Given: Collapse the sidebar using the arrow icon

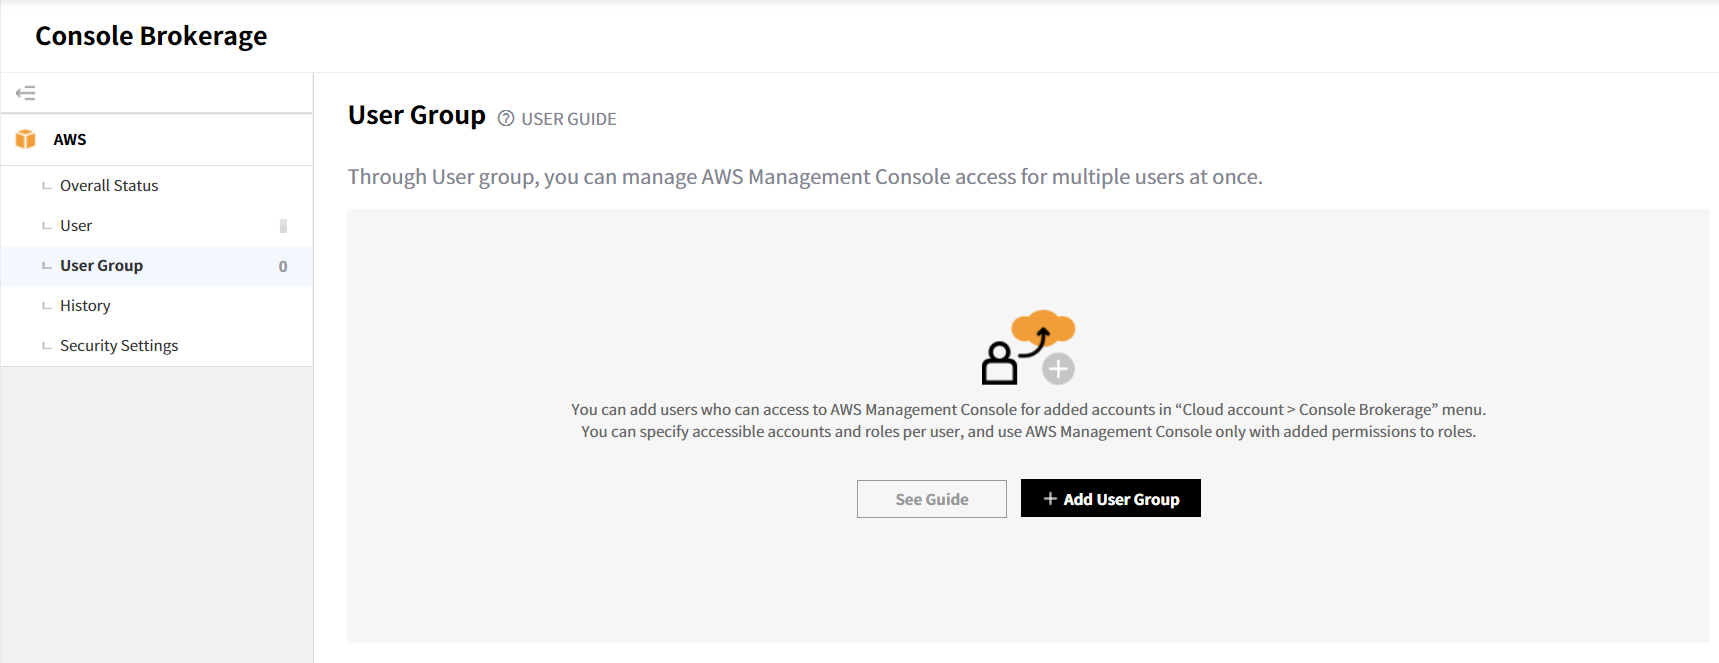Looking at the screenshot, I should coord(26,93).
